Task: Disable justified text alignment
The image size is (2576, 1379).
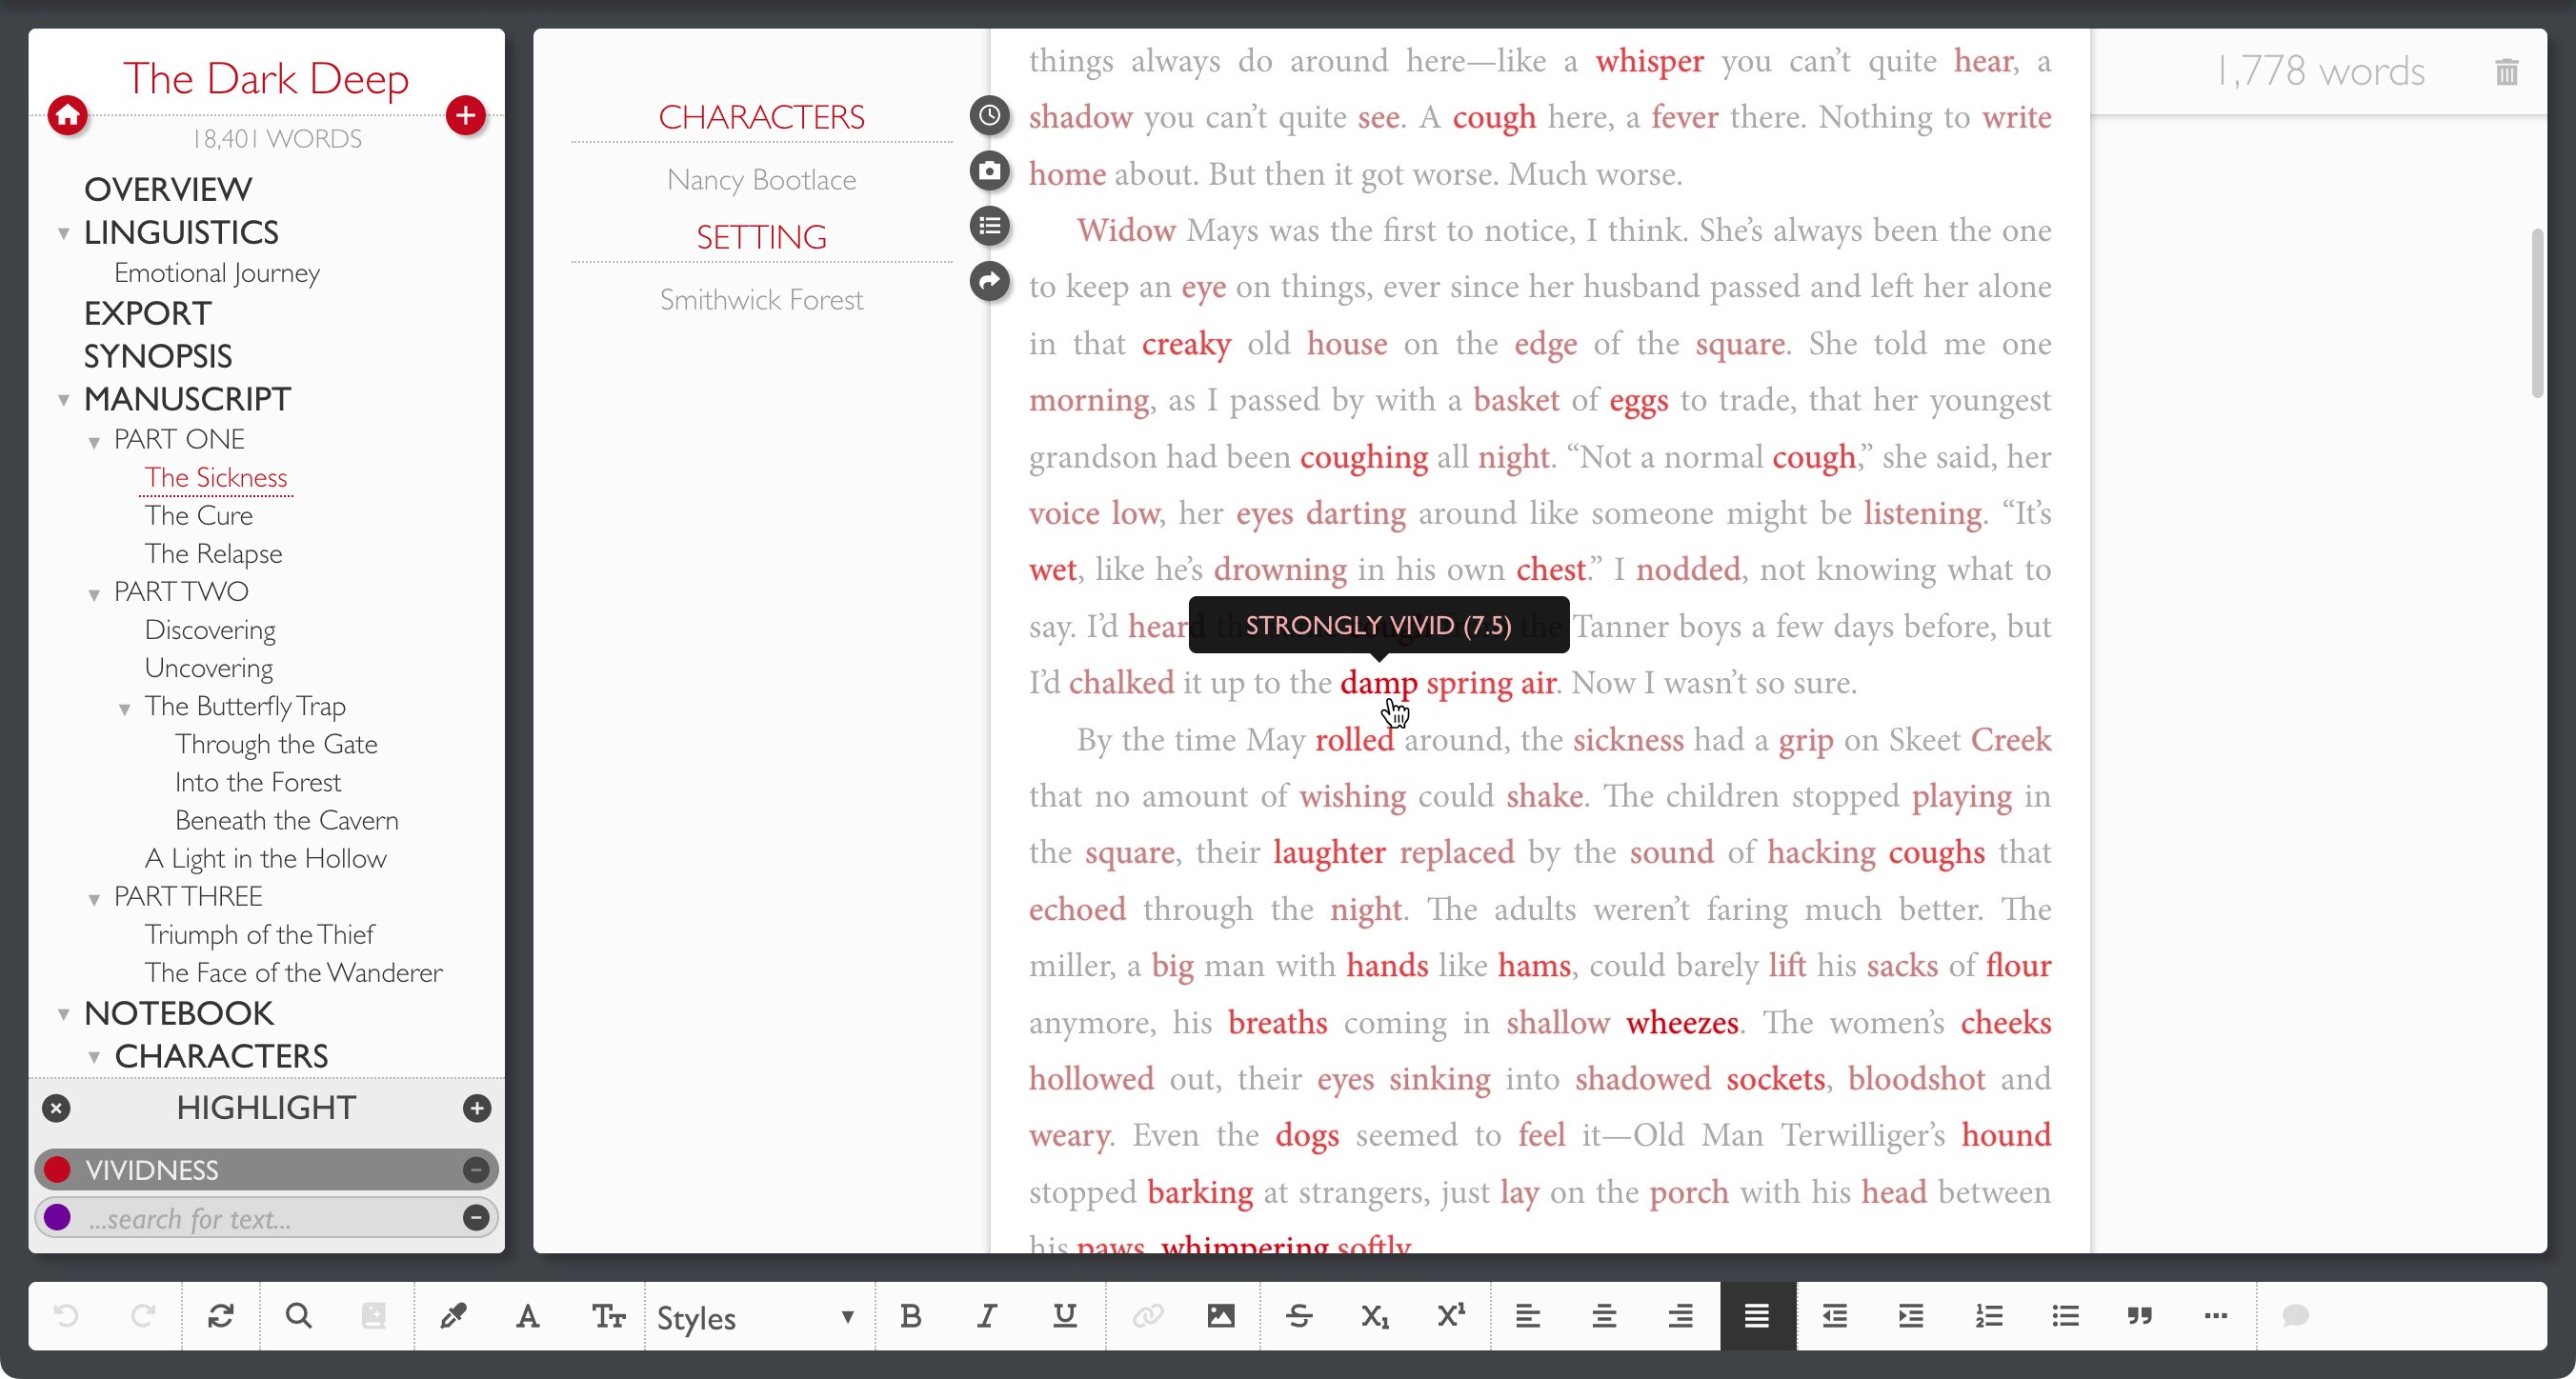Action: [x=1756, y=1315]
